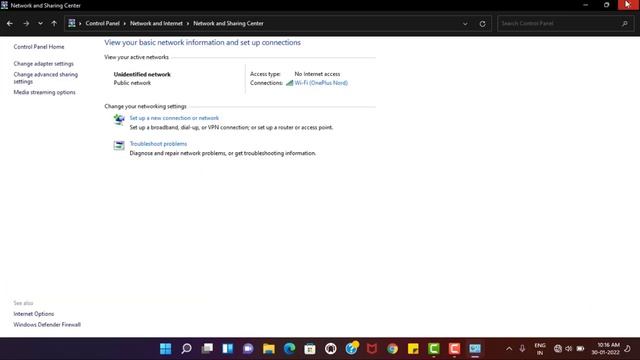
Task: Open the Wi-Fi (OnePlus Nord) connection link
Action: point(321,83)
